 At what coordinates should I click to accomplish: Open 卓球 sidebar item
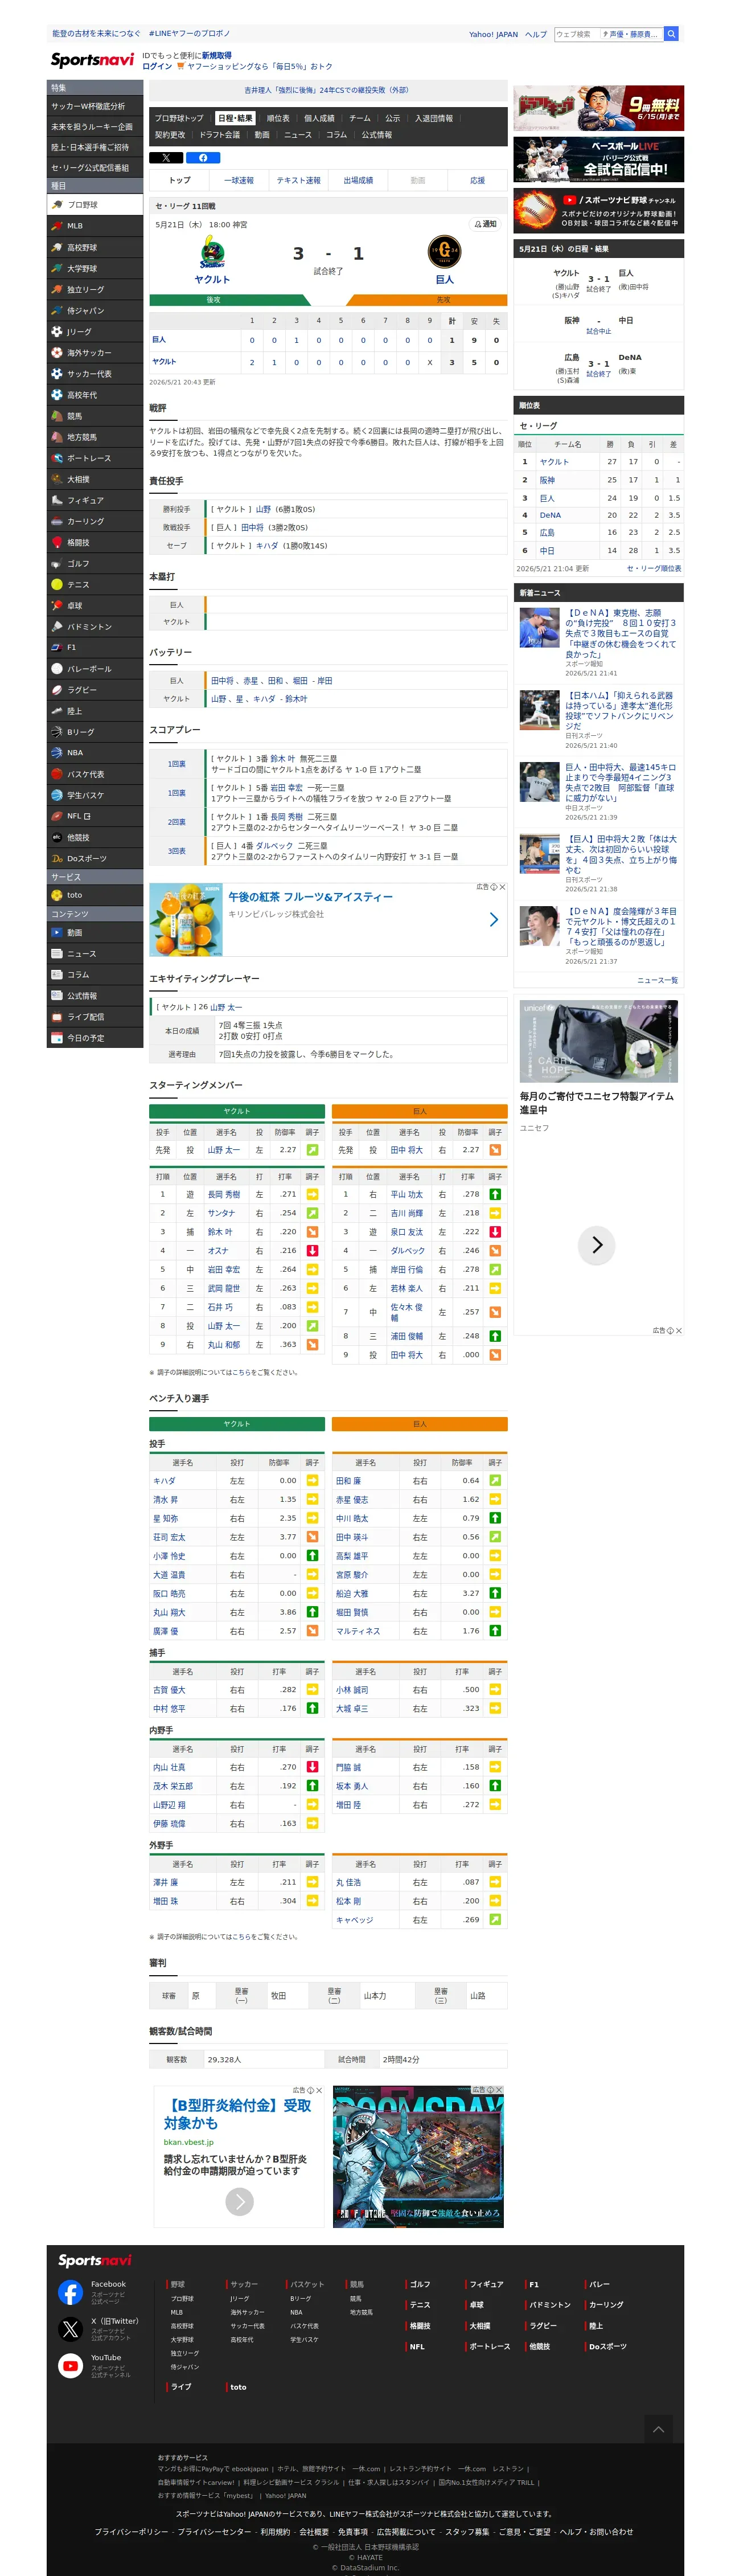pos(95,605)
